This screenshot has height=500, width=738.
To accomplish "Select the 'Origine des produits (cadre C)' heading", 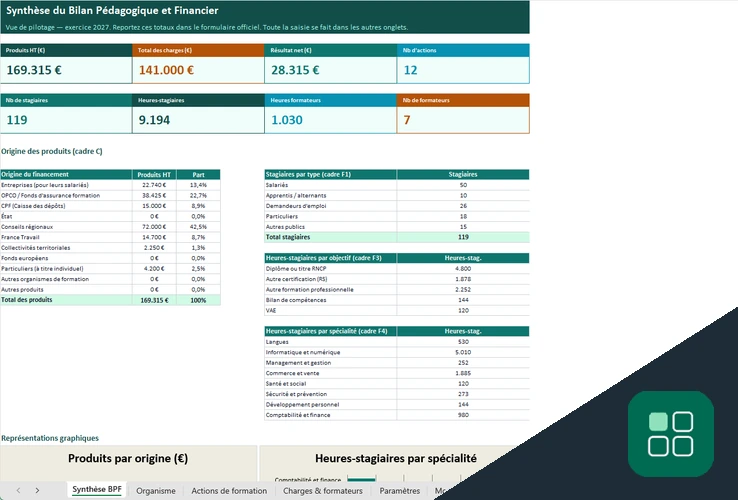I will 52,151.
